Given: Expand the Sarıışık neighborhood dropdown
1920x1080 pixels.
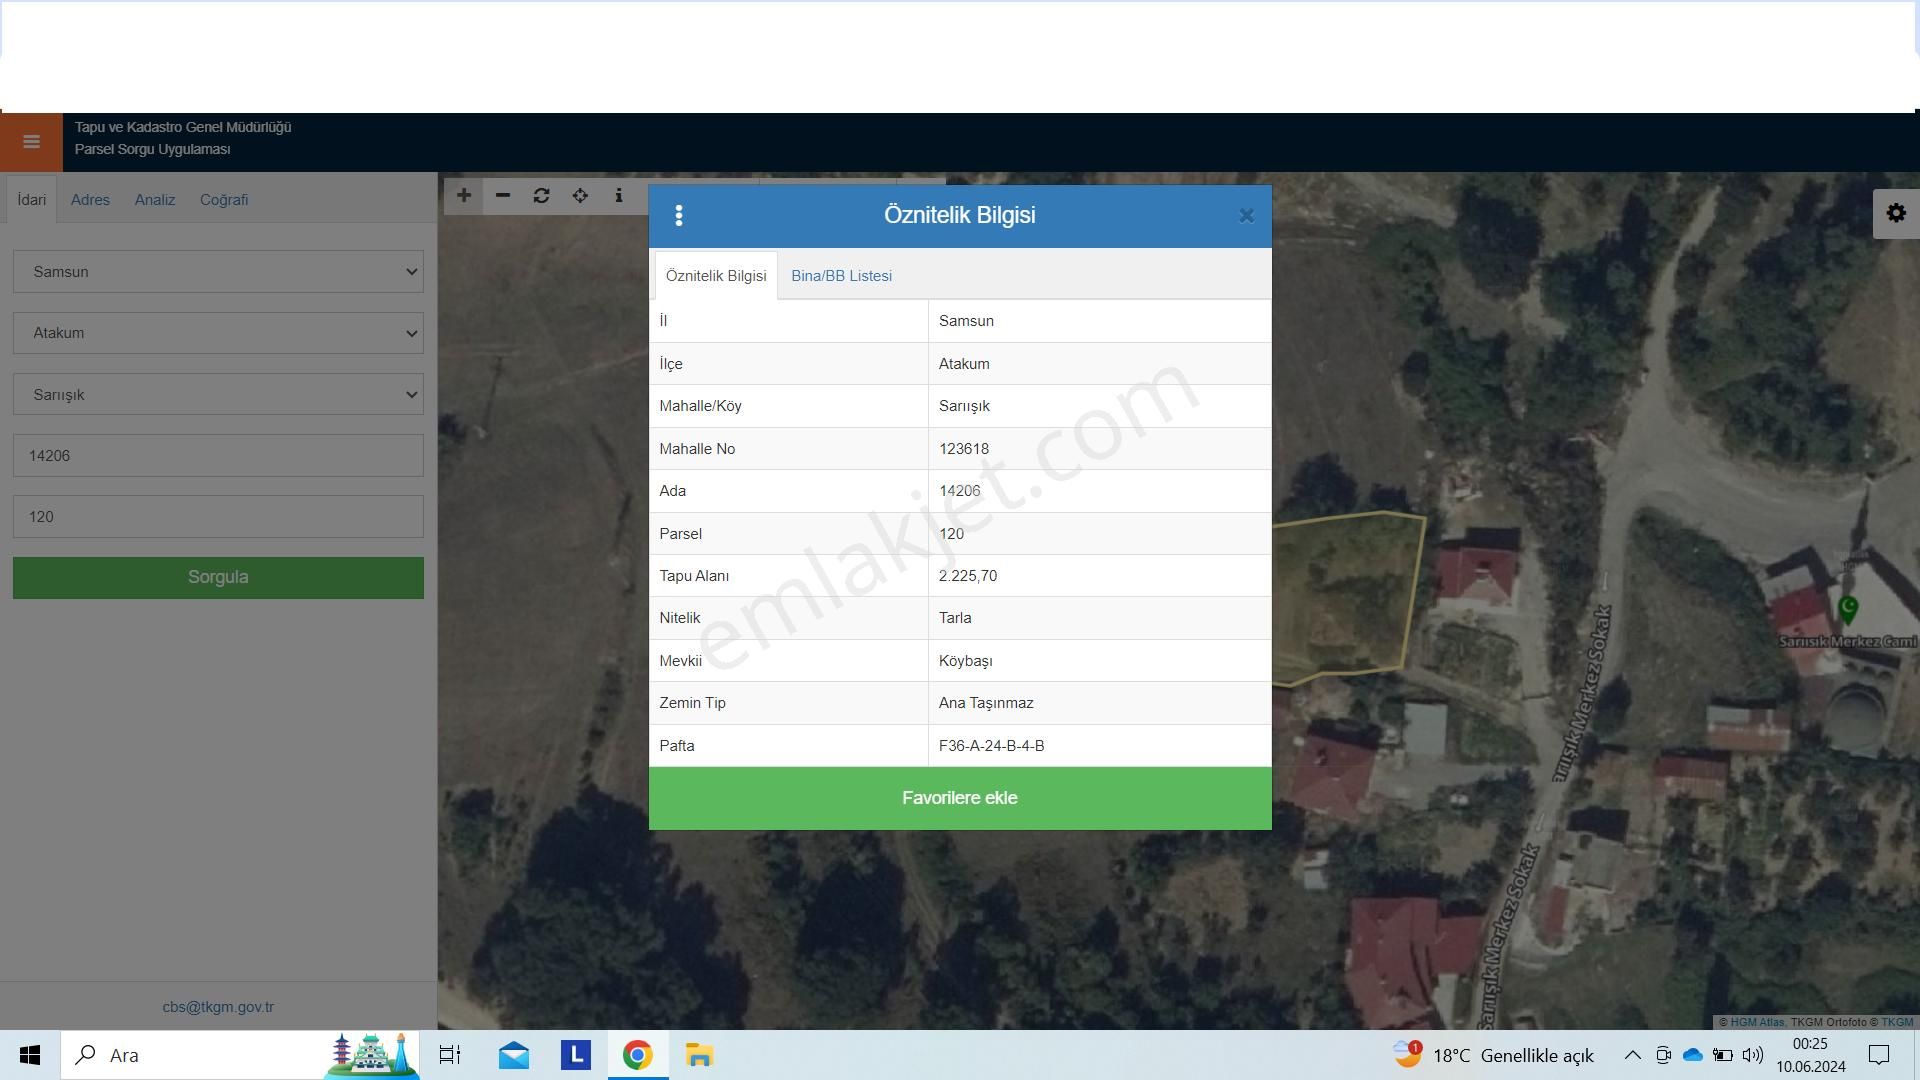Looking at the screenshot, I should tap(218, 395).
